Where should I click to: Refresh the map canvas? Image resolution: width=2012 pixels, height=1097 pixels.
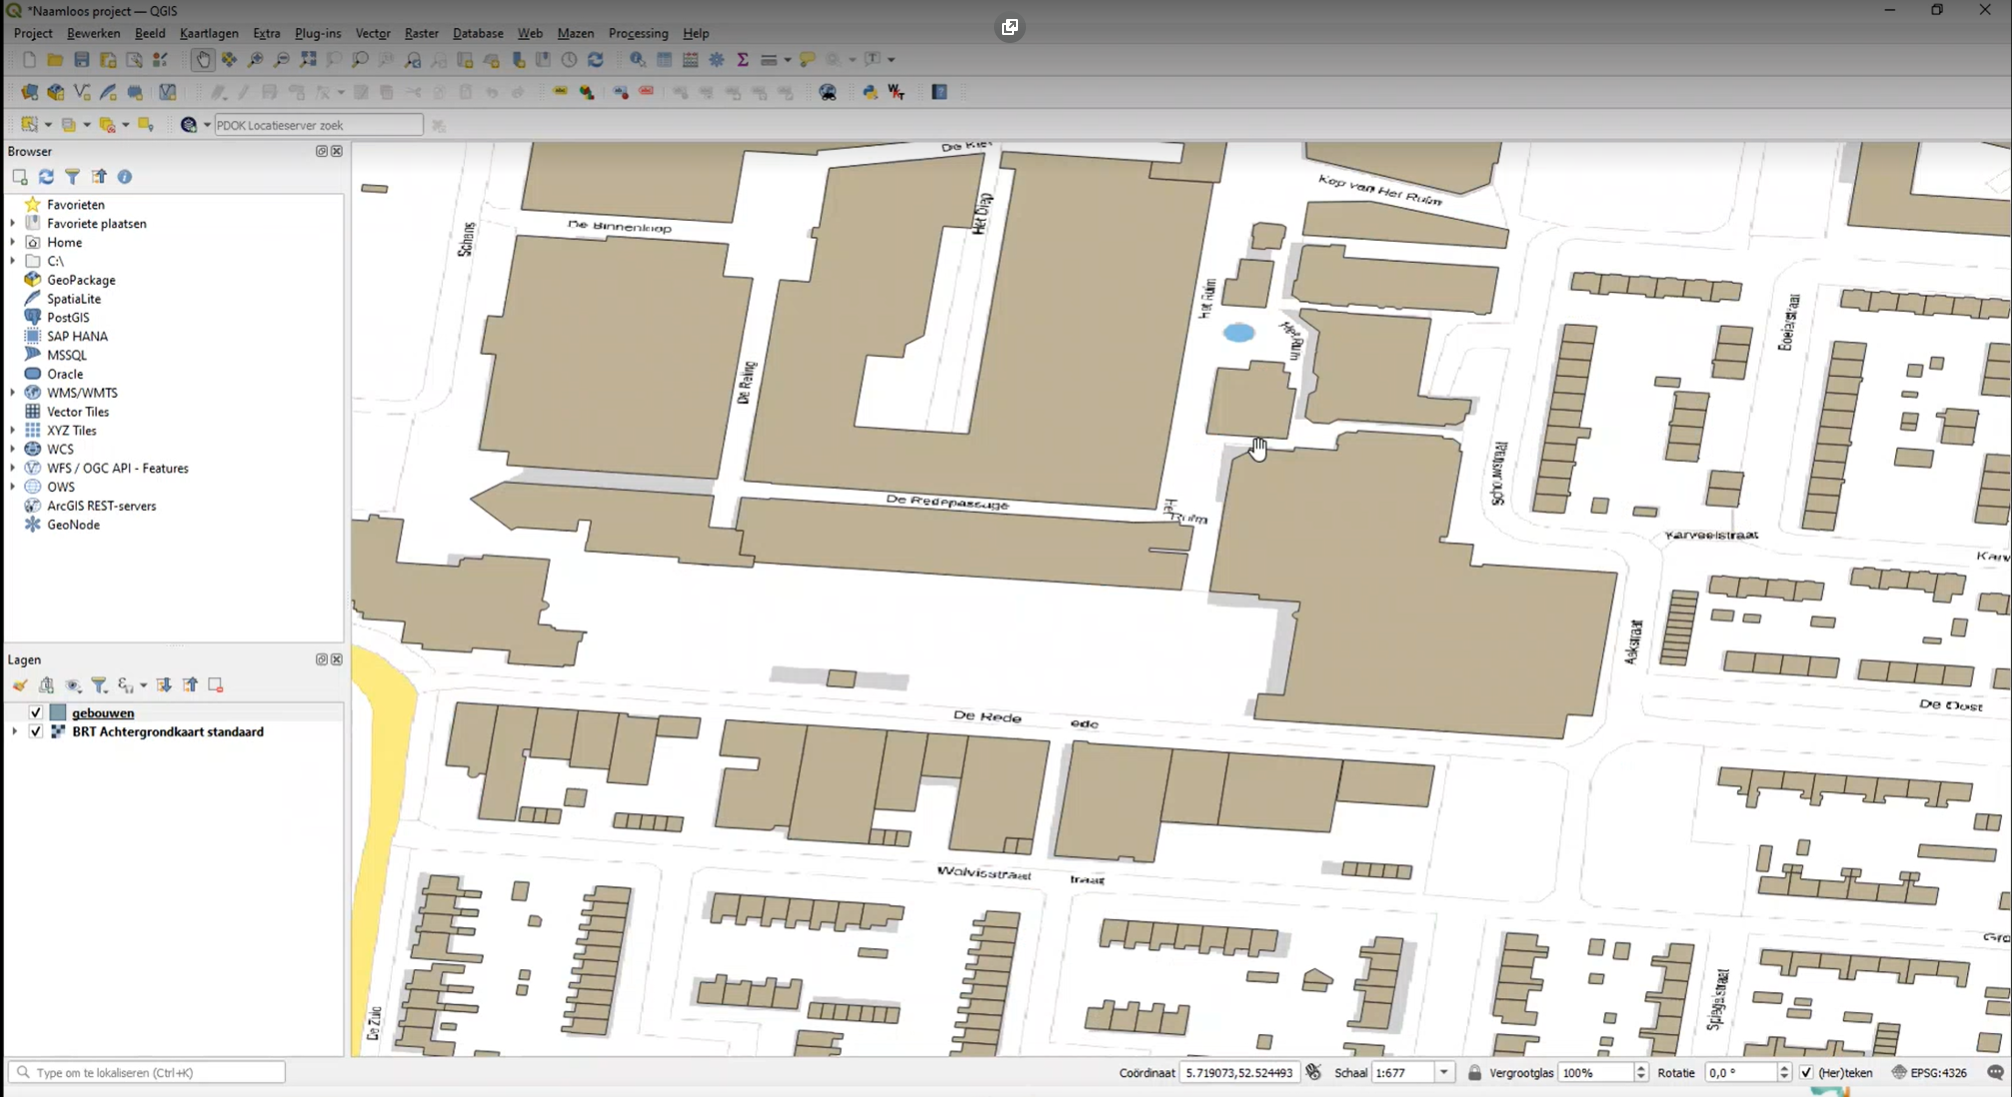595,60
